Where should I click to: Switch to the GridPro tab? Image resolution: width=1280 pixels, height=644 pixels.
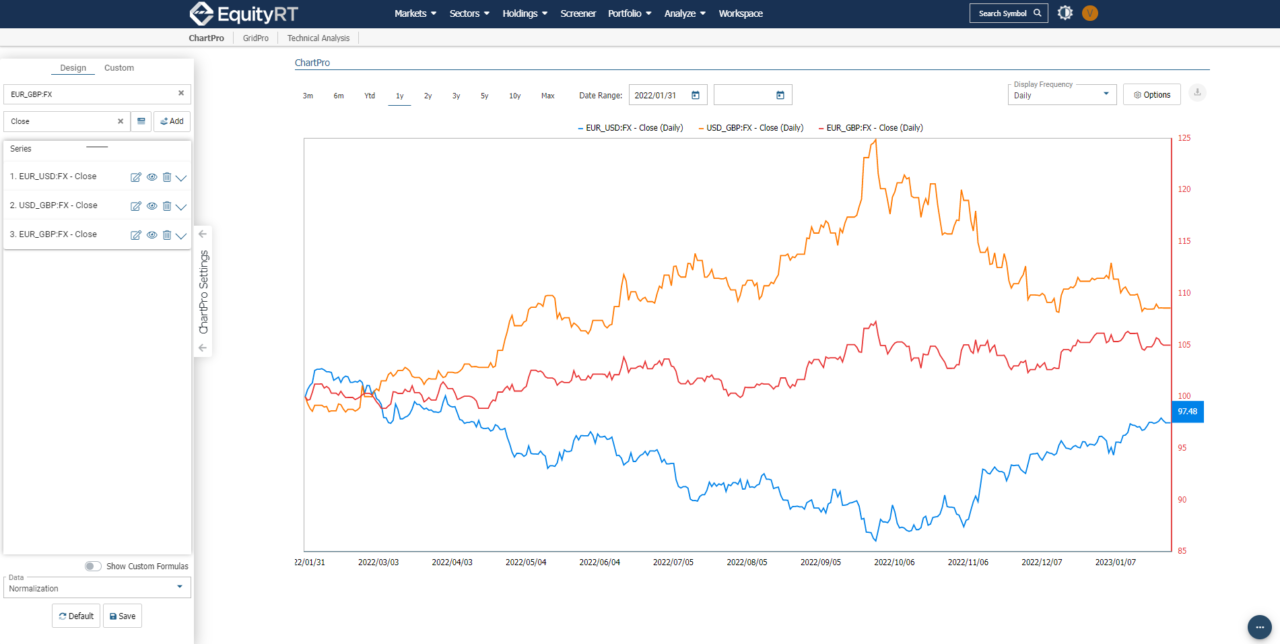255,37
